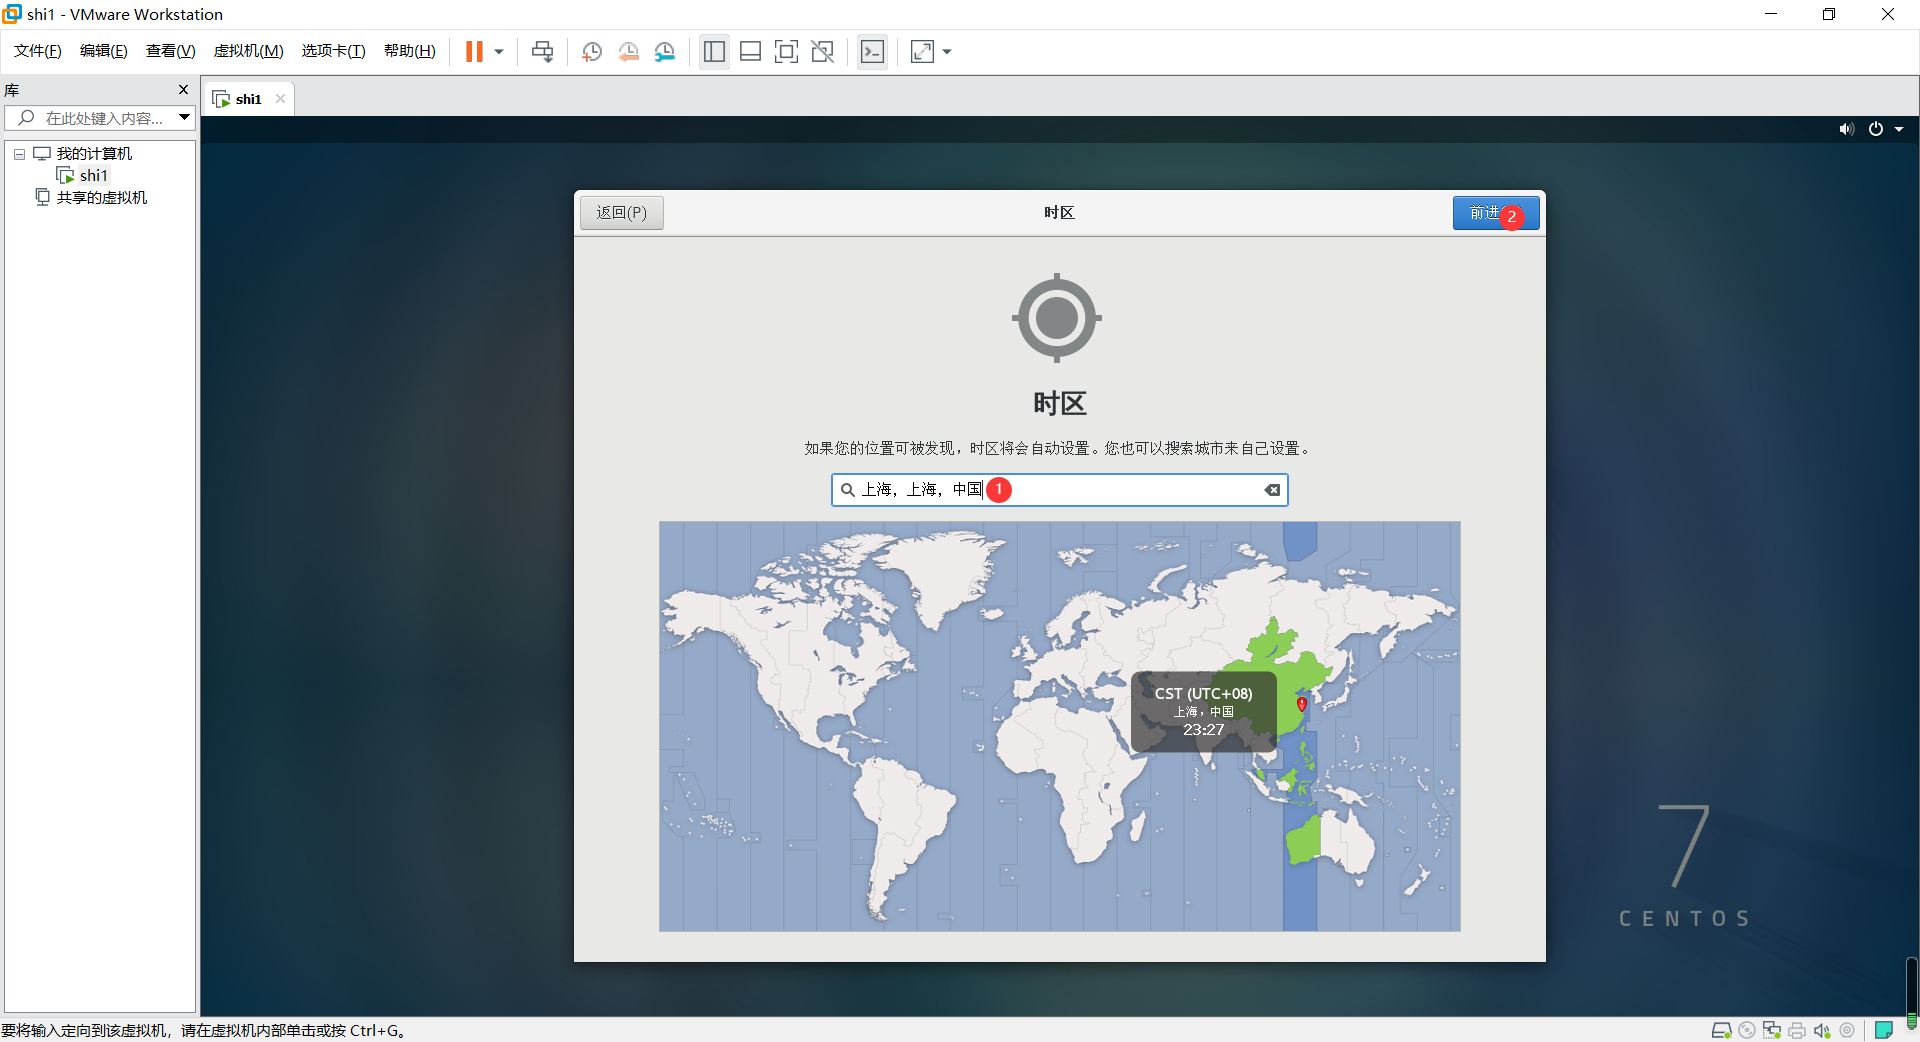Toggle the console view
The width and height of the screenshot is (1920, 1042).
tap(872, 51)
